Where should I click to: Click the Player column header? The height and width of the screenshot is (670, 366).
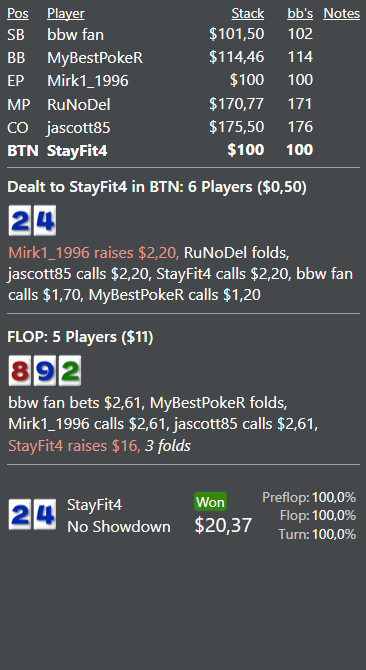(x=66, y=14)
